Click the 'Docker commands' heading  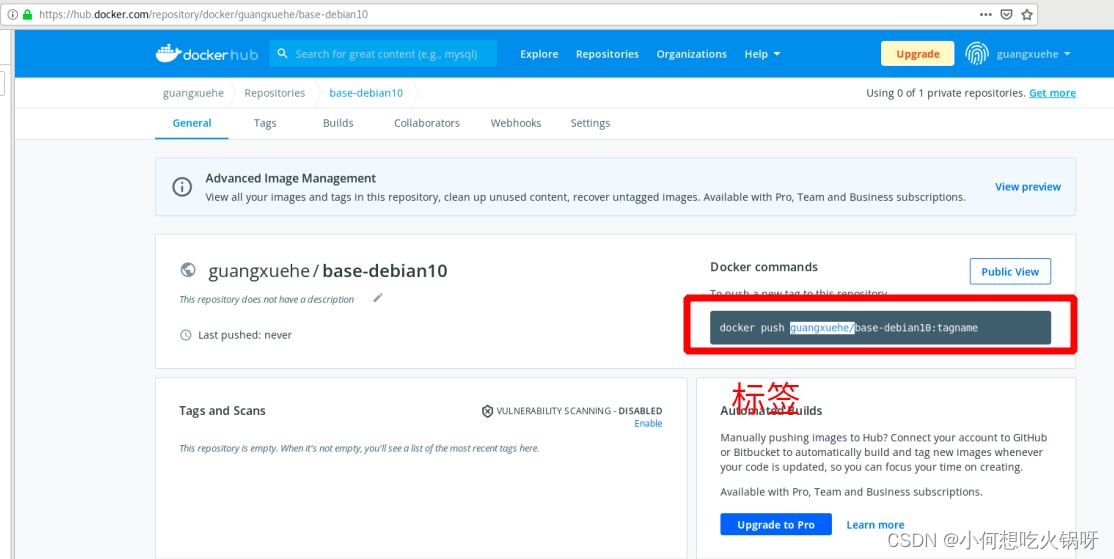click(764, 267)
